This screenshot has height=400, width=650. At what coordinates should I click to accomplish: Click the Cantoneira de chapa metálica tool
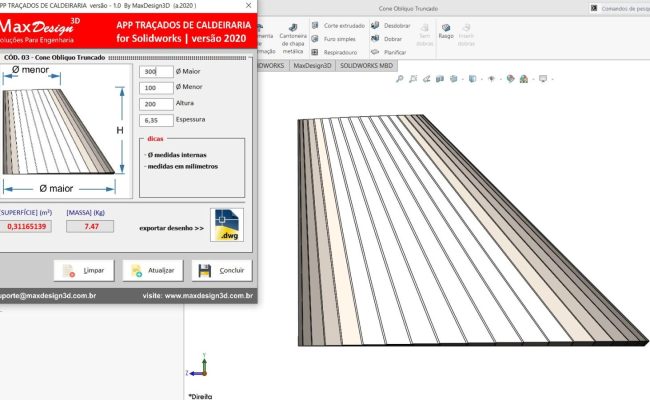[x=293, y=39]
